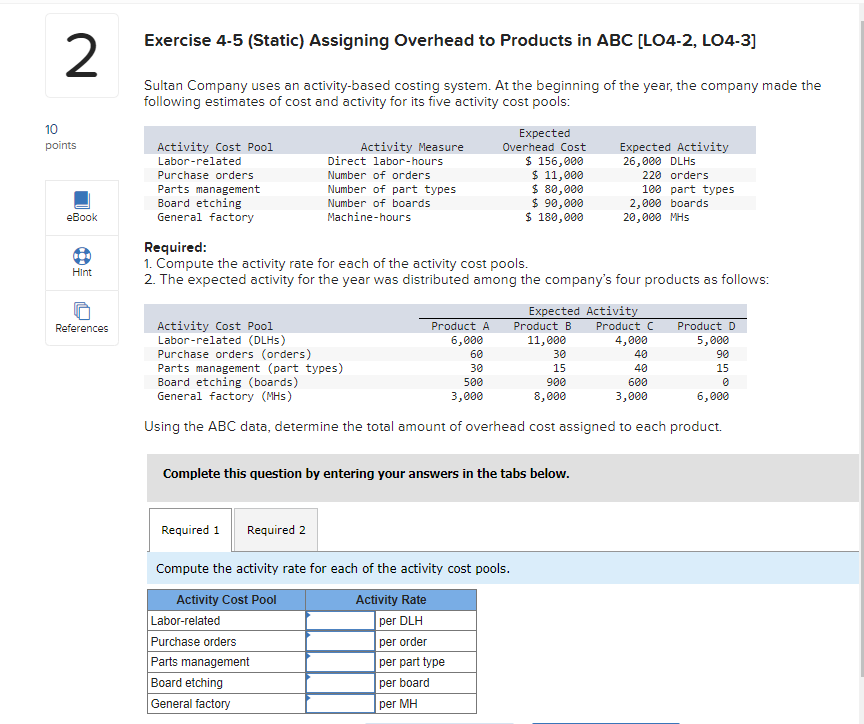Click the Activity Rate column header

390,599
